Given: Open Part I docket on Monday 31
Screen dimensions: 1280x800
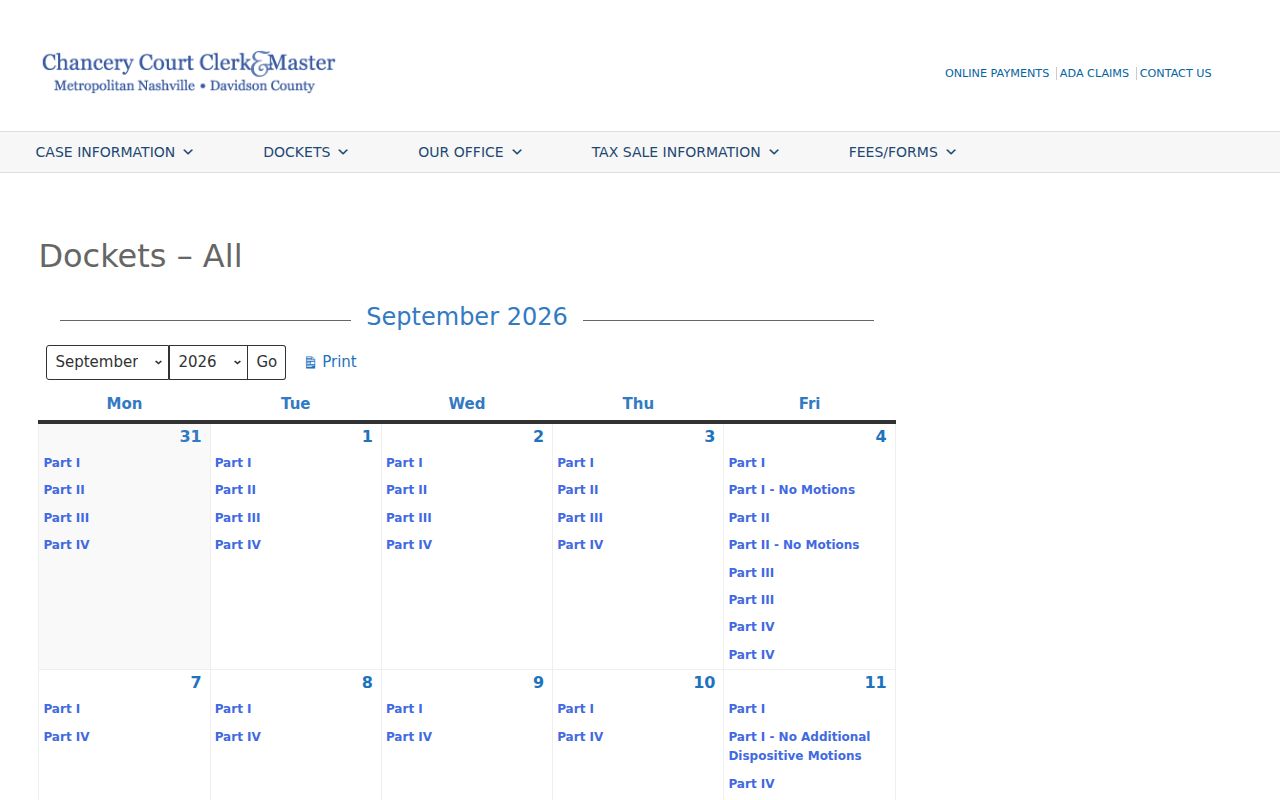Looking at the screenshot, I should (62, 463).
